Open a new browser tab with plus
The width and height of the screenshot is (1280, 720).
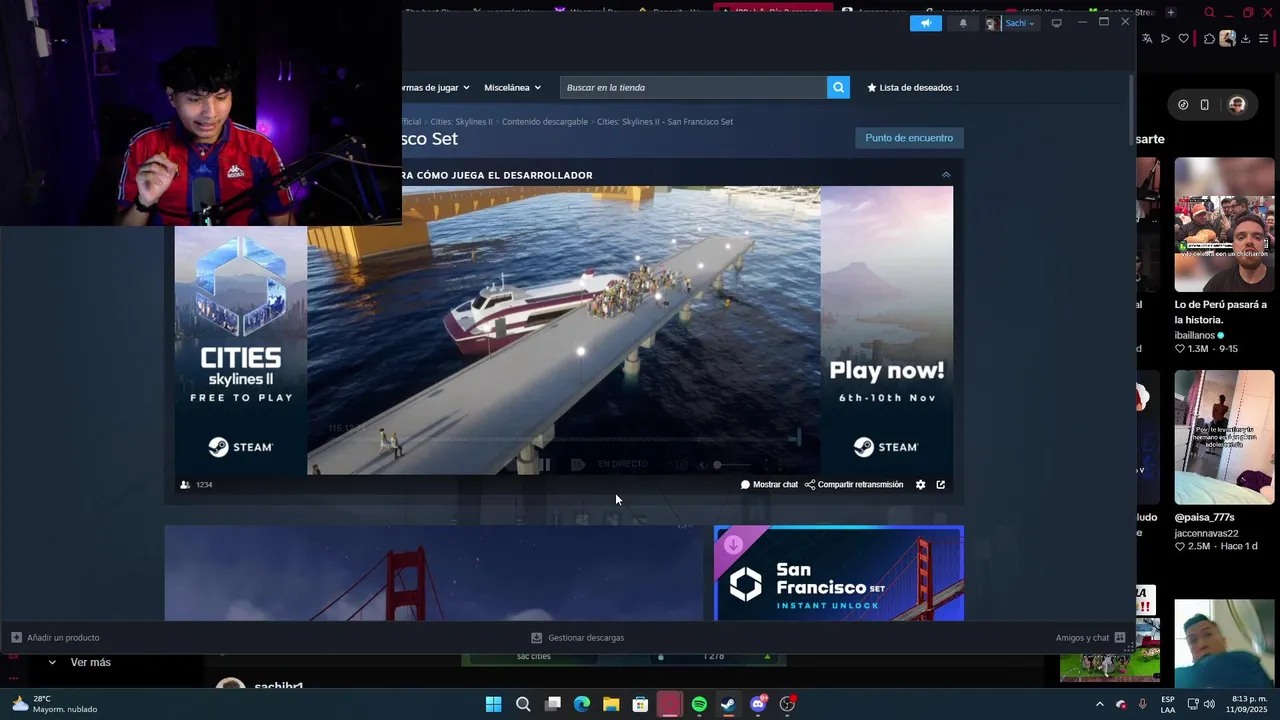click(1171, 12)
